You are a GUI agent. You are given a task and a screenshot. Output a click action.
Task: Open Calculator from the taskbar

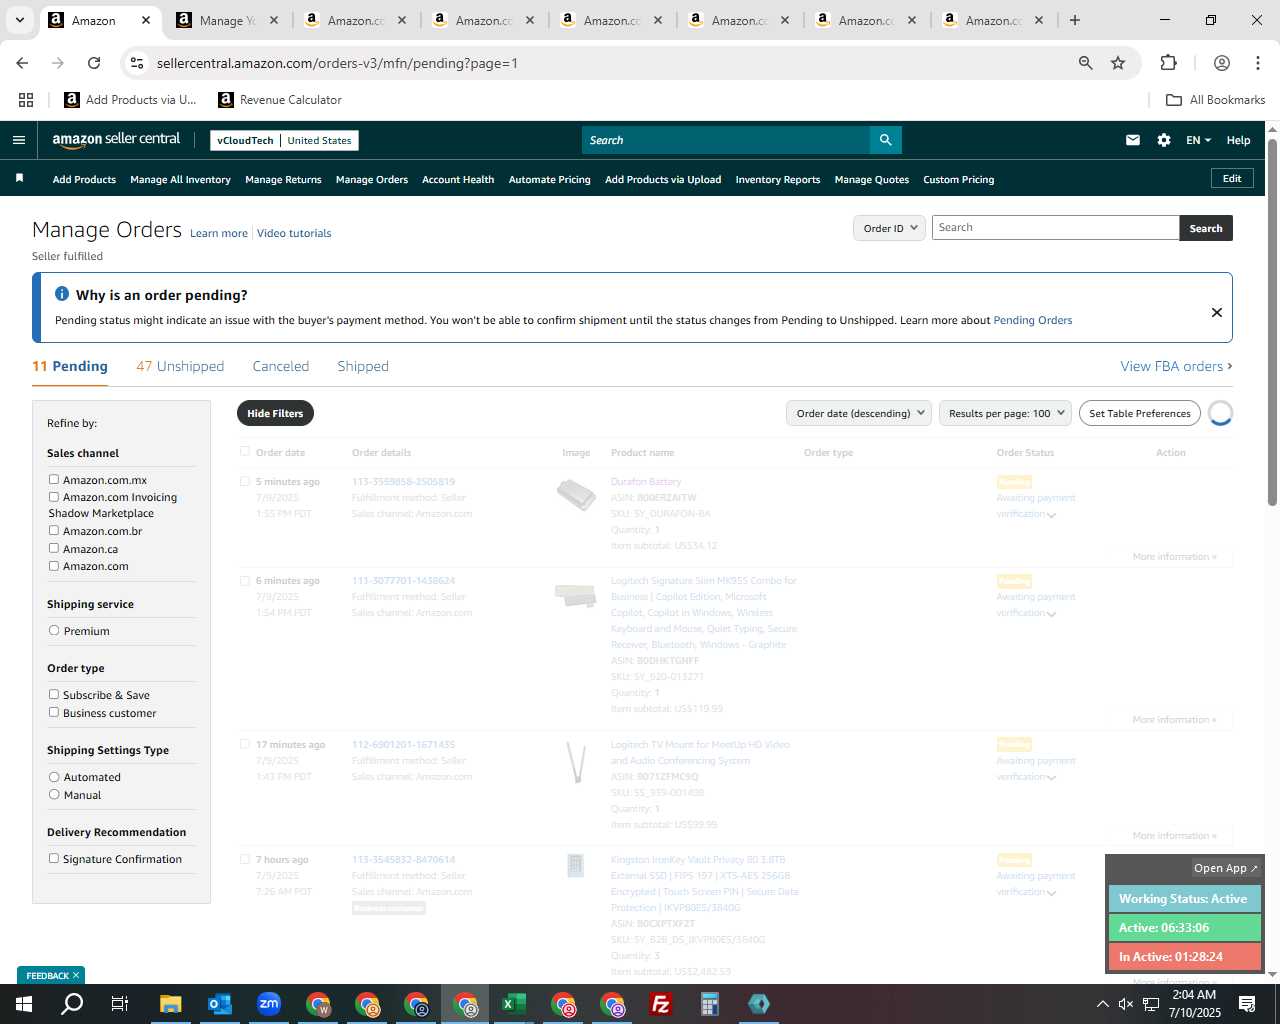[710, 1004]
